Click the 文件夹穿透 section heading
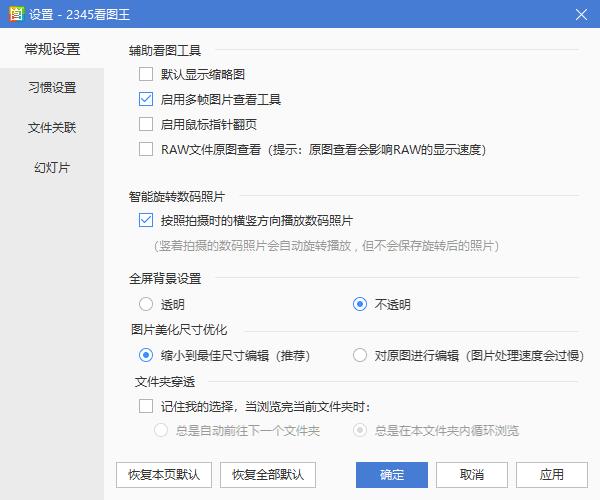The width and height of the screenshot is (600, 500). click(165, 381)
